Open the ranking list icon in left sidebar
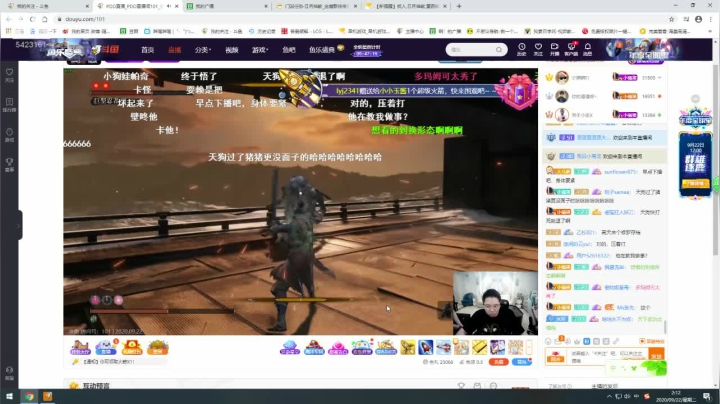The image size is (720, 404). pyautogui.click(x=9, y=102)
